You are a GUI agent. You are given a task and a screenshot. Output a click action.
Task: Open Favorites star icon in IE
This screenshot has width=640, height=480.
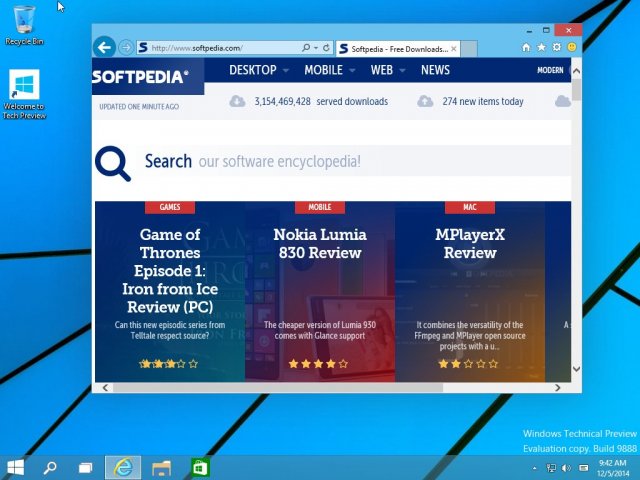click(x=541, y=47)
